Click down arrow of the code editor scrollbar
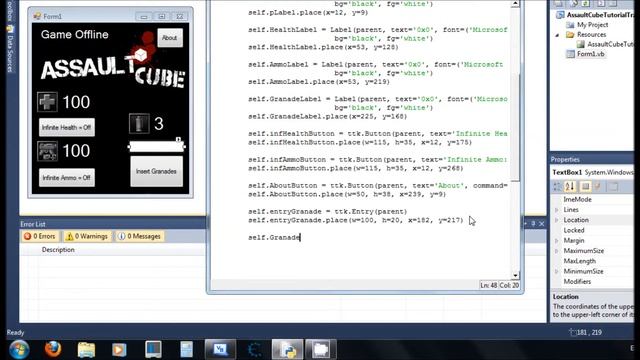The width and height of the screenshot is (640, 360). (515, 275)
